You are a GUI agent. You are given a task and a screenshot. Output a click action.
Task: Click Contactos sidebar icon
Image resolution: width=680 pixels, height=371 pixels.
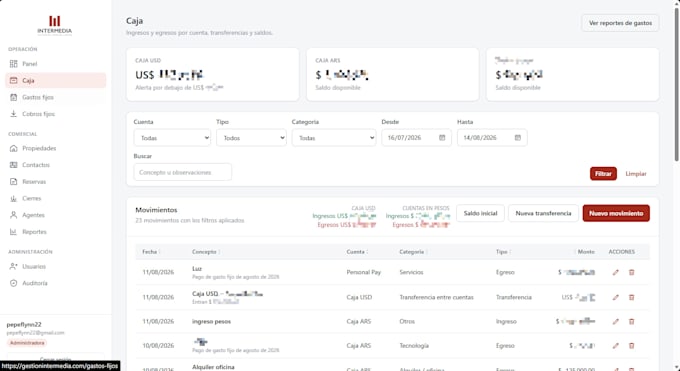pyautogui.click(x=13, y=165)
